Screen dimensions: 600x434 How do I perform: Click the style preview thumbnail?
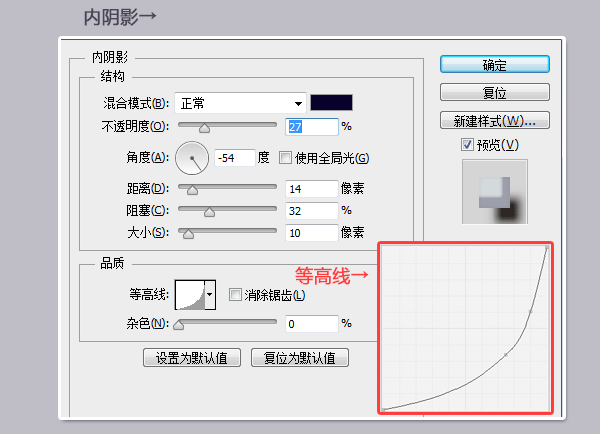(495, 192)
